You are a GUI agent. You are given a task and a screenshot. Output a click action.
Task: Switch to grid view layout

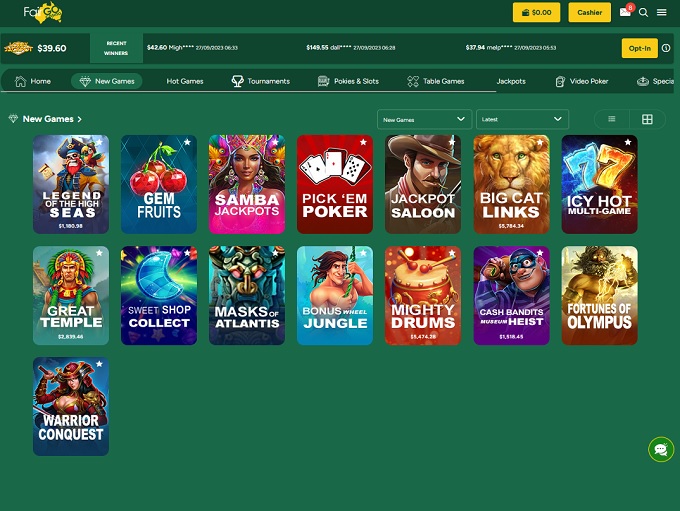pos(647,119)
